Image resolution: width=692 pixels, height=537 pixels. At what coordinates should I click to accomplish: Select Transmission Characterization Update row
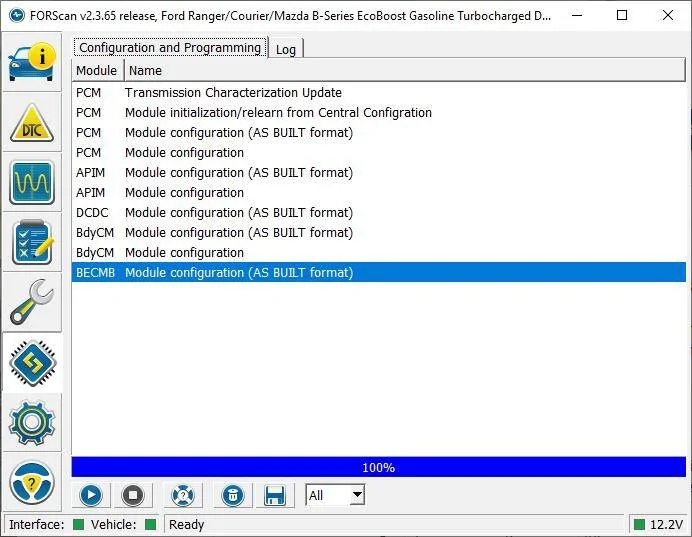(379, 93)
